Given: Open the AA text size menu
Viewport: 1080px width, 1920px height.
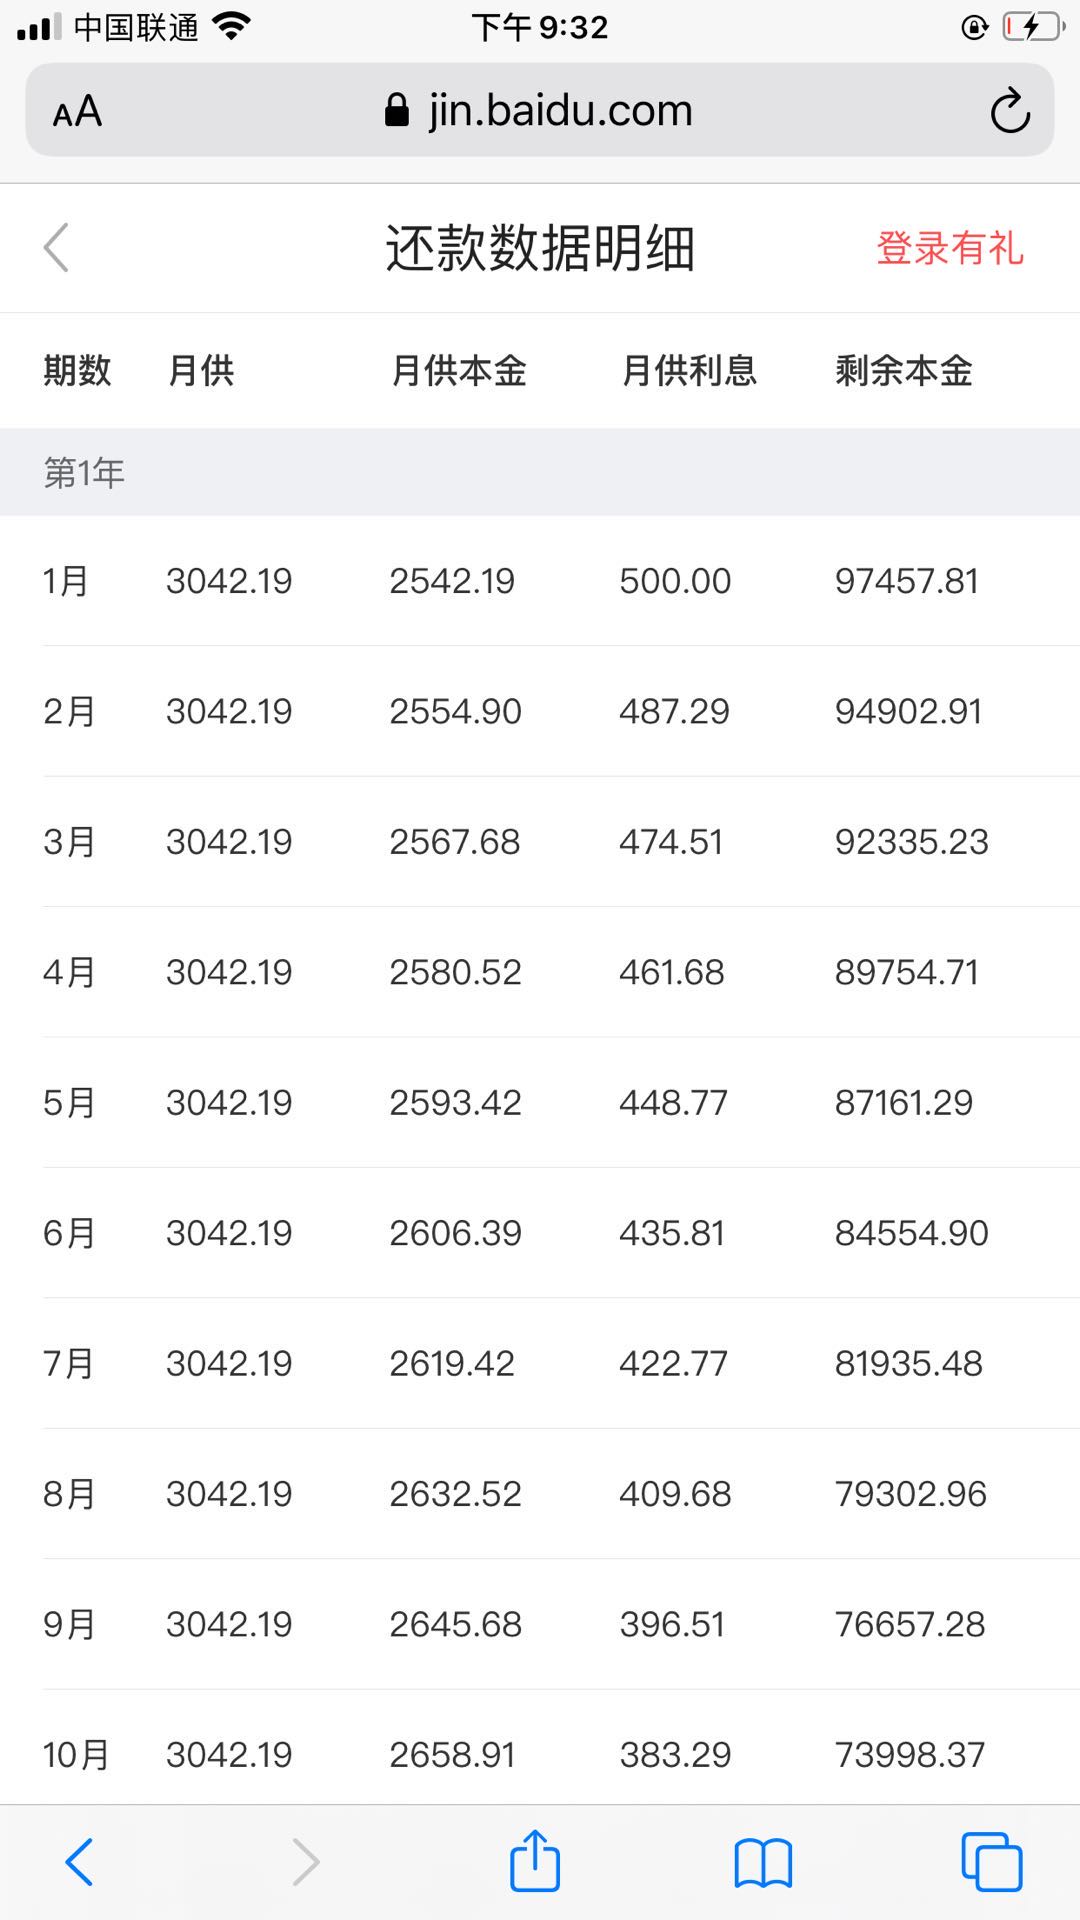Looking at the screenshot, I should coord(77,111).
